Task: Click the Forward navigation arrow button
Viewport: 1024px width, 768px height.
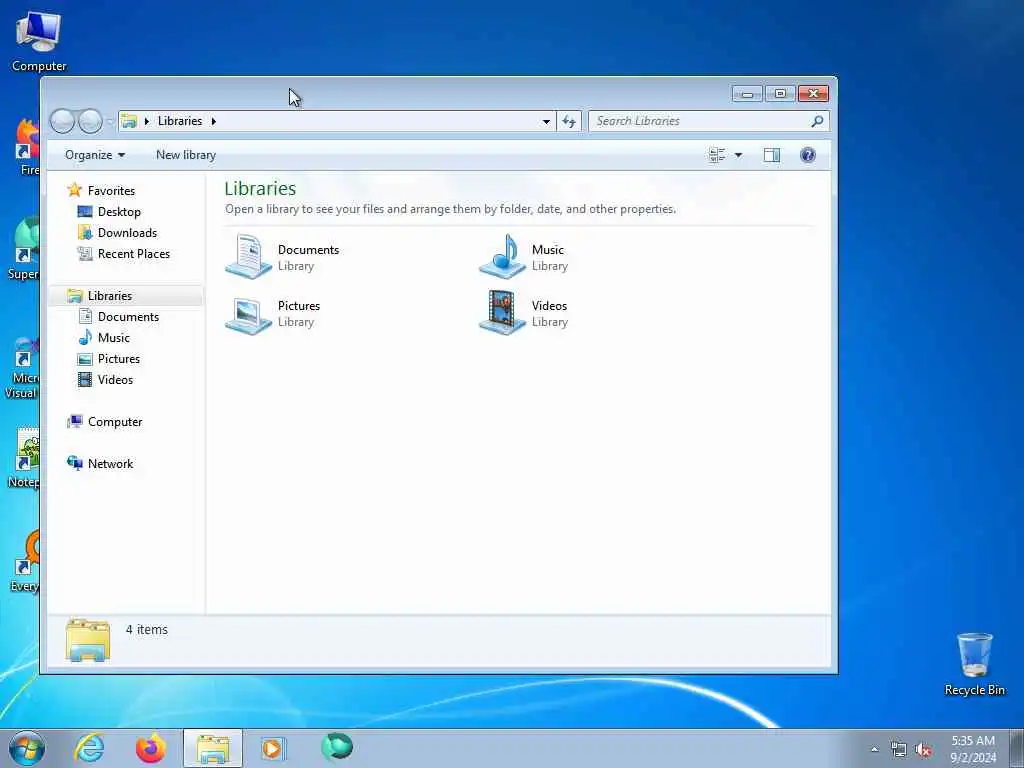Action: 90,121
